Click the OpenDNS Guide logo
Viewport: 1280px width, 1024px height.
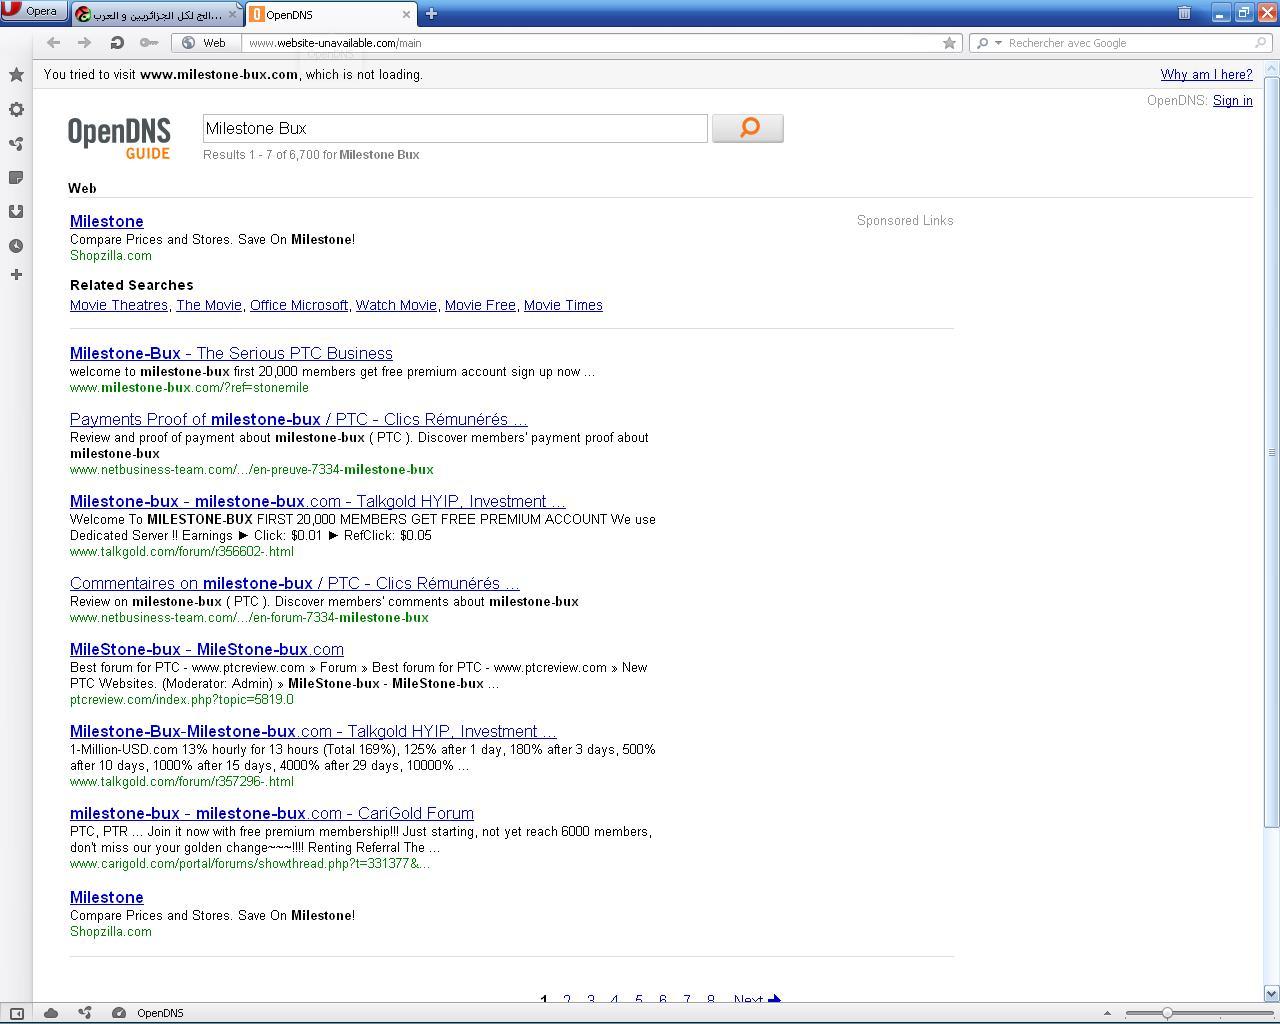tap(119, 138)
